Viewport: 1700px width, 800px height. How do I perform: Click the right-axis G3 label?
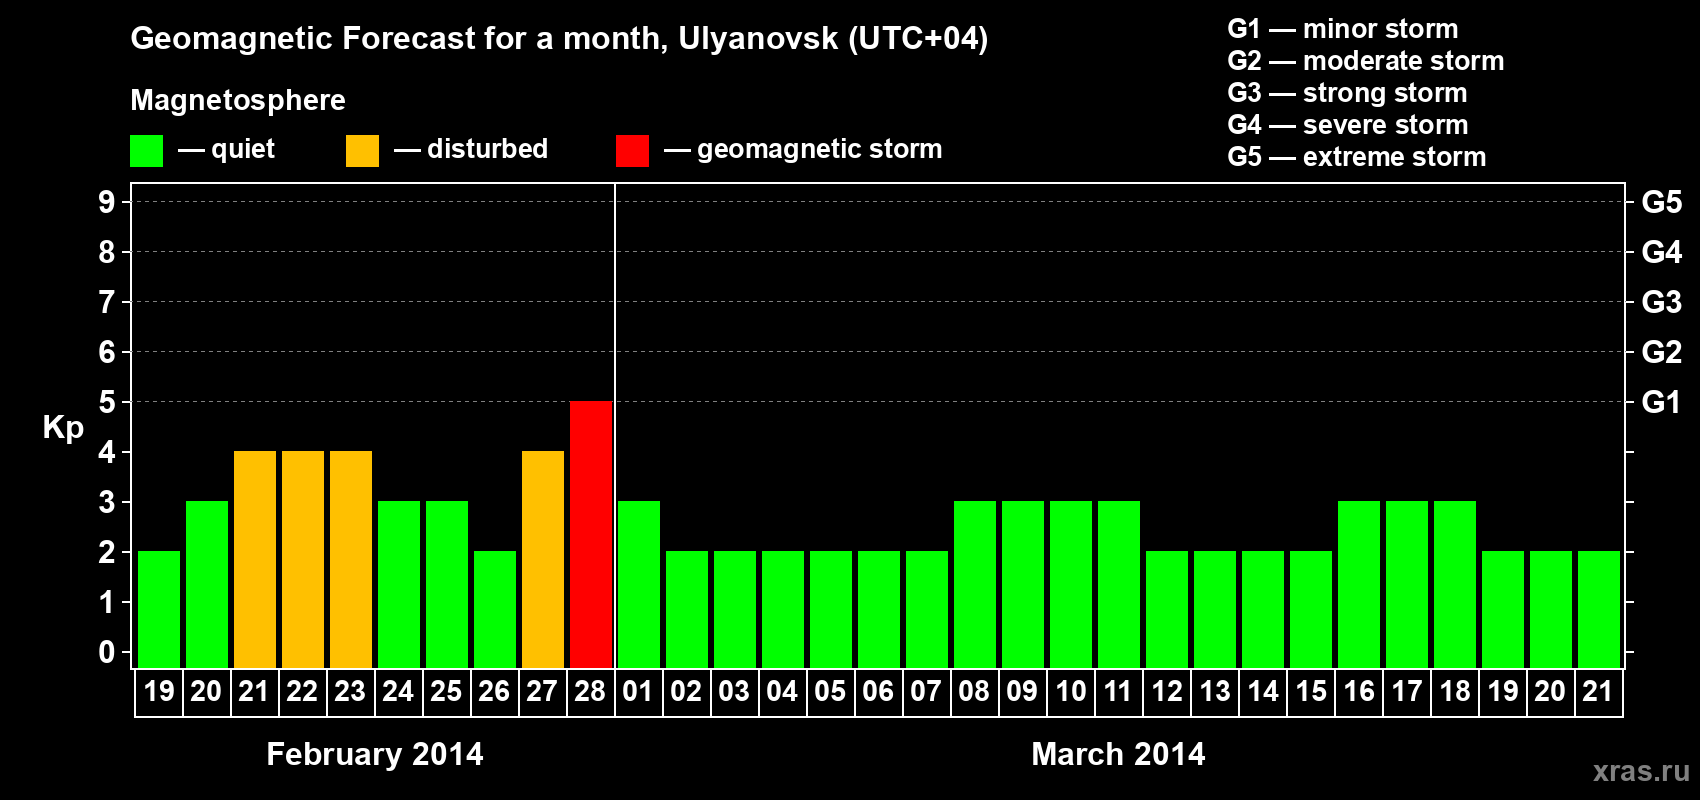[1661, 302]
